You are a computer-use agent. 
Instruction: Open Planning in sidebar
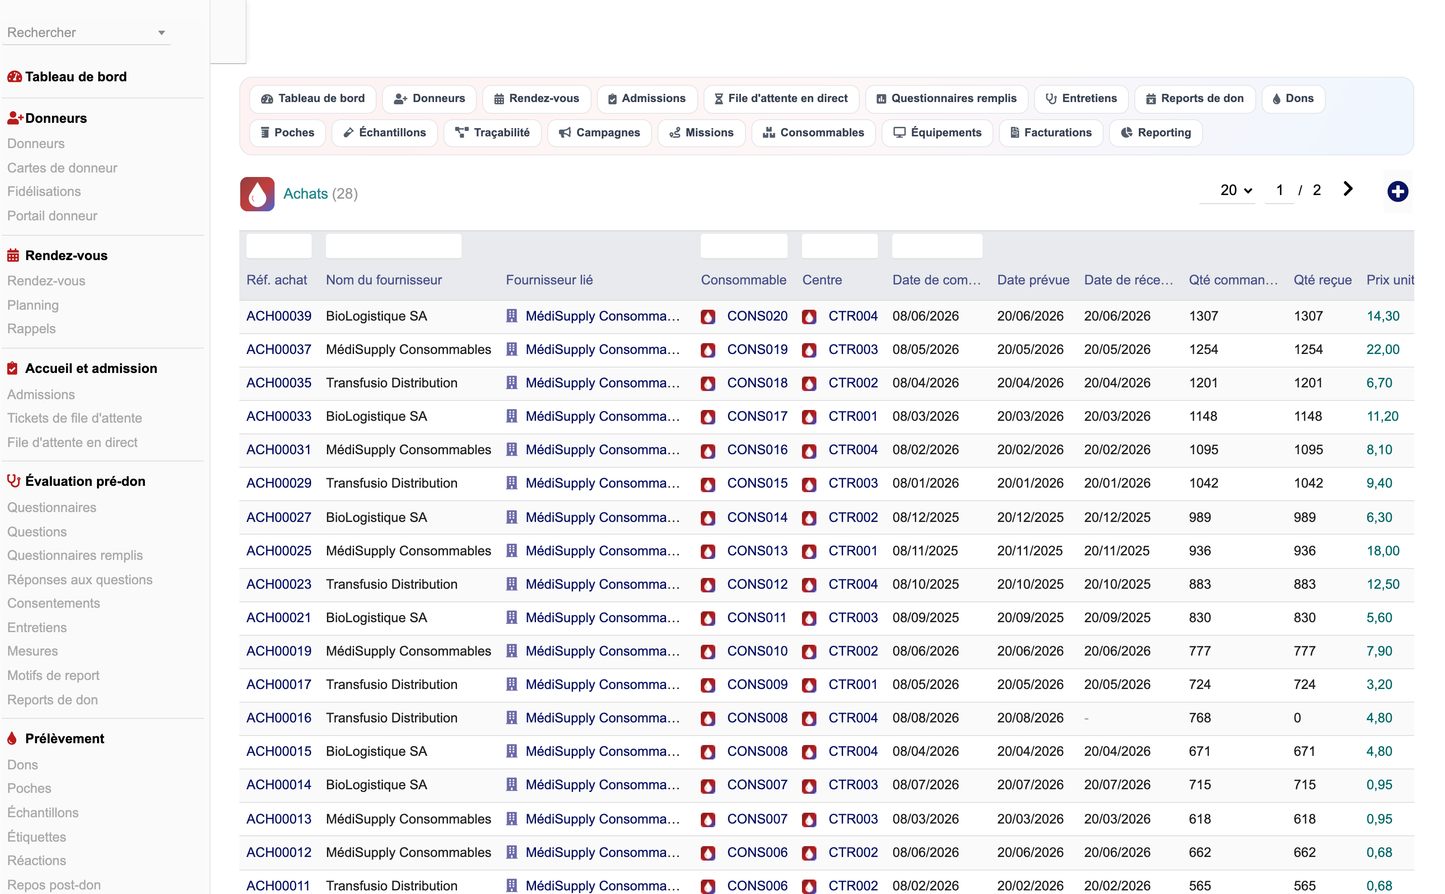pyautogui.click(x=33, y=305)
